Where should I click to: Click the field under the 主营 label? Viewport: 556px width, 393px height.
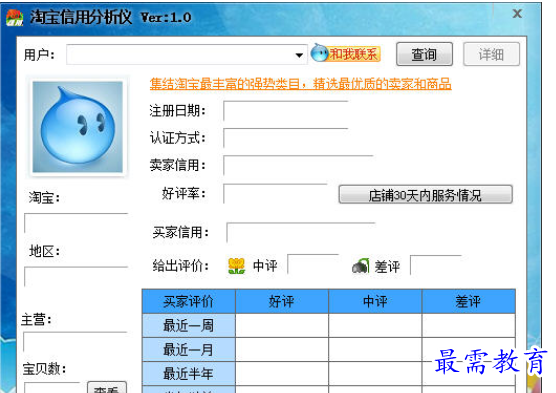(x=75, y=342)
